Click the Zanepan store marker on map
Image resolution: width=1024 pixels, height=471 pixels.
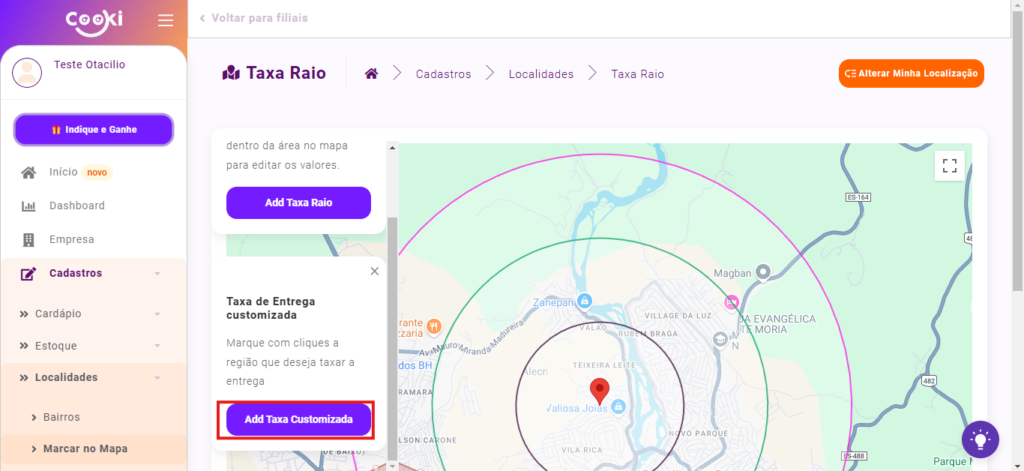586,300
